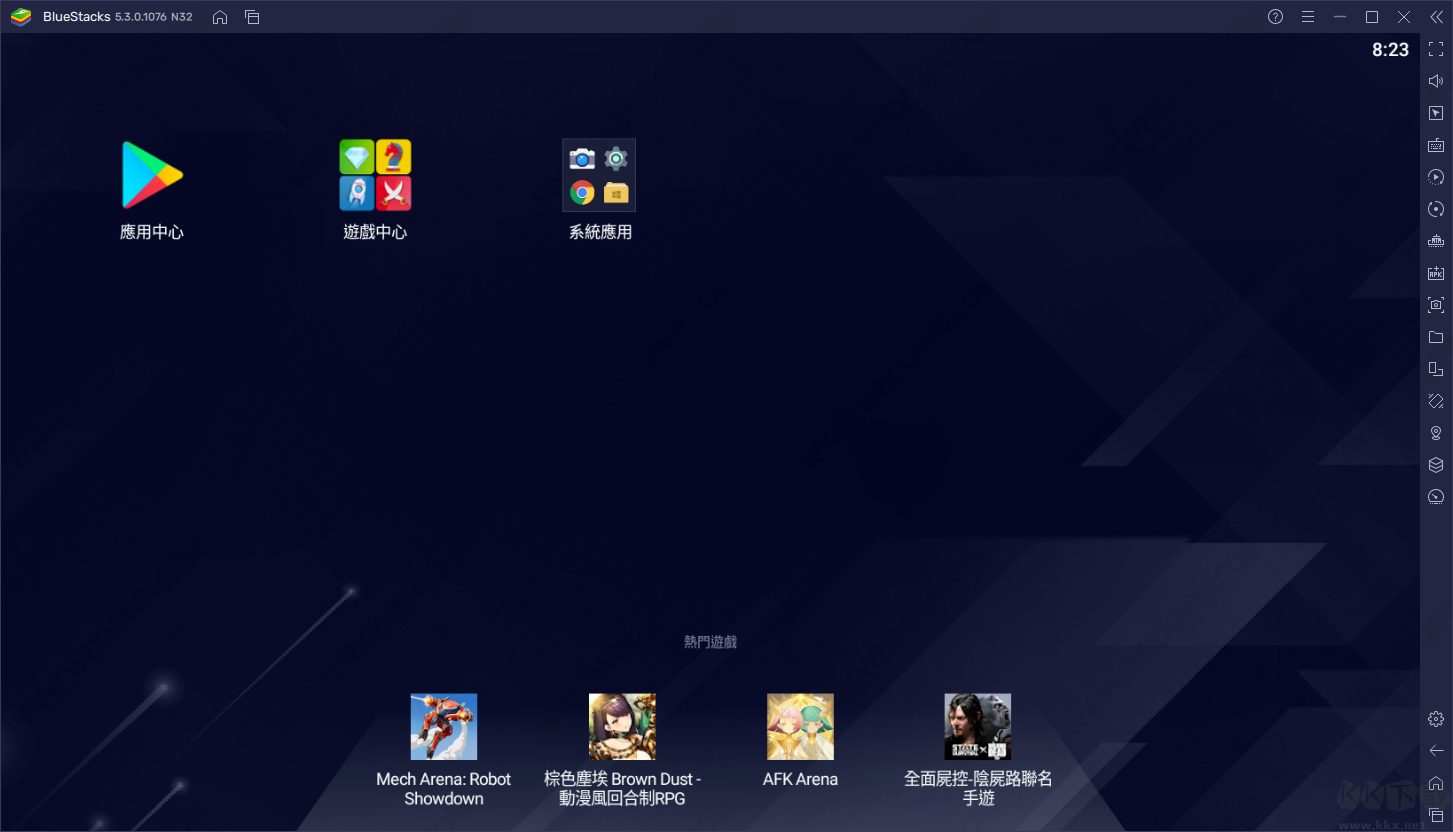Switch to the instance tabs view
Image resolution: width=1453 pixels, height=832 pixels.
[x=252, y=16]
